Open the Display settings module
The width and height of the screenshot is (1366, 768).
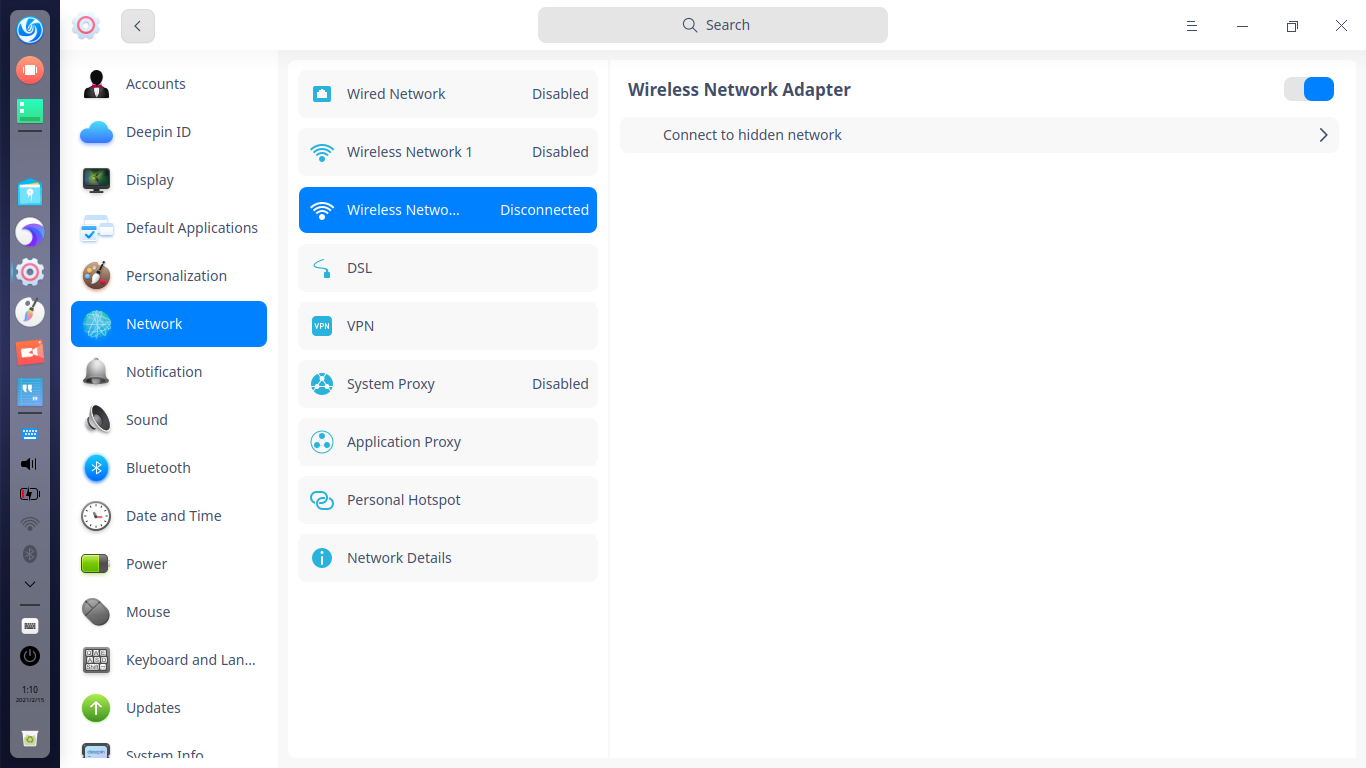pyautogui.click(x=169, y=180)
